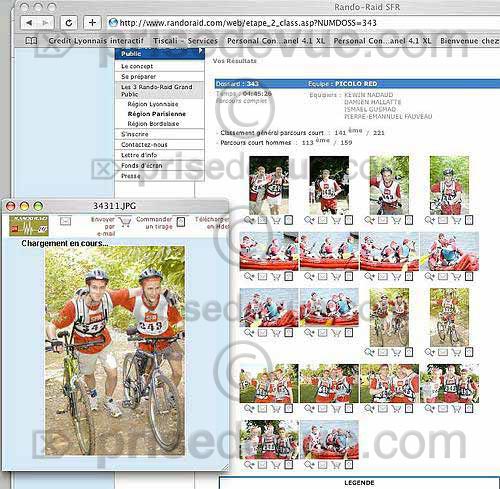Add the two-runners photo to cart
Image resolution: width=500 pixels, height=489 pixels.
pyautogui.click(x=276, y=220)
